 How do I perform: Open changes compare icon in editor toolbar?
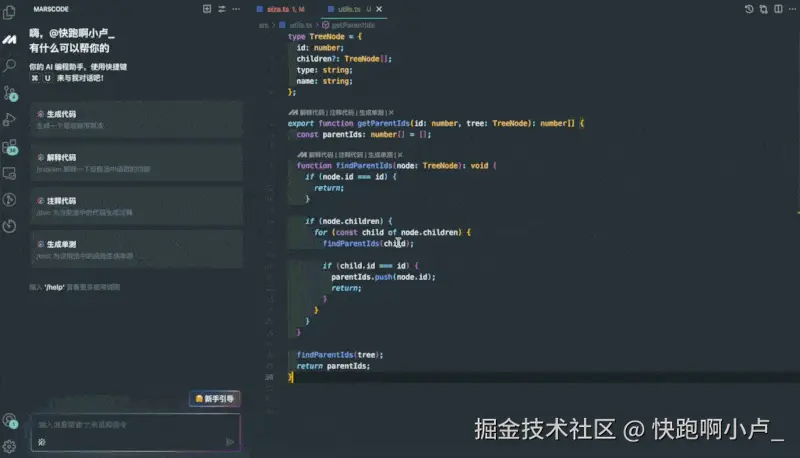763,9
